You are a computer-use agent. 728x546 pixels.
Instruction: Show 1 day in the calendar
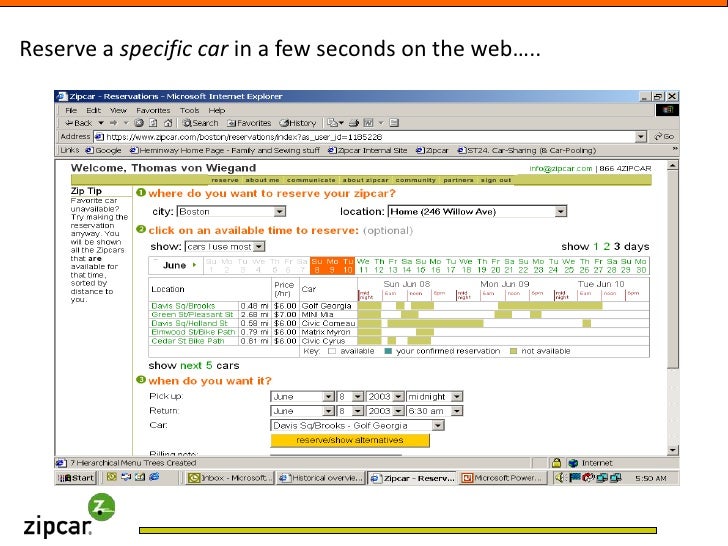pyautogui.click(x=596, y=247)
